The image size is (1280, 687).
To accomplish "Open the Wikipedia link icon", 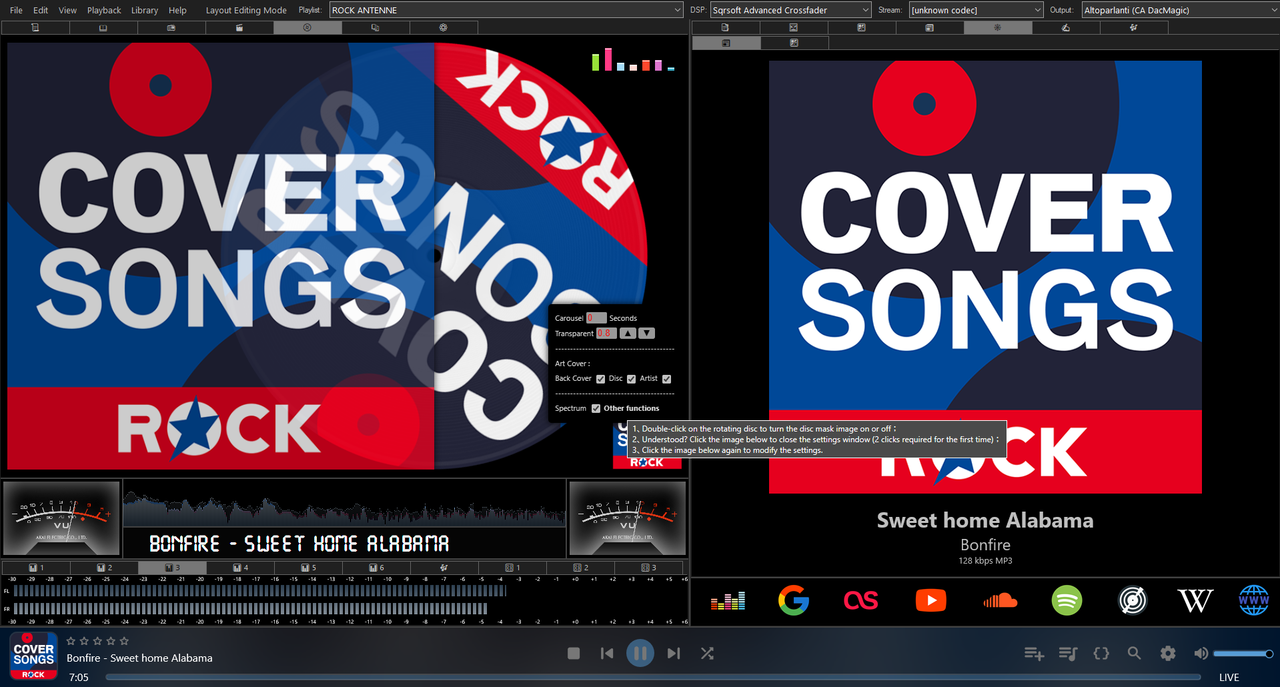I will [x=1195, y=600].
